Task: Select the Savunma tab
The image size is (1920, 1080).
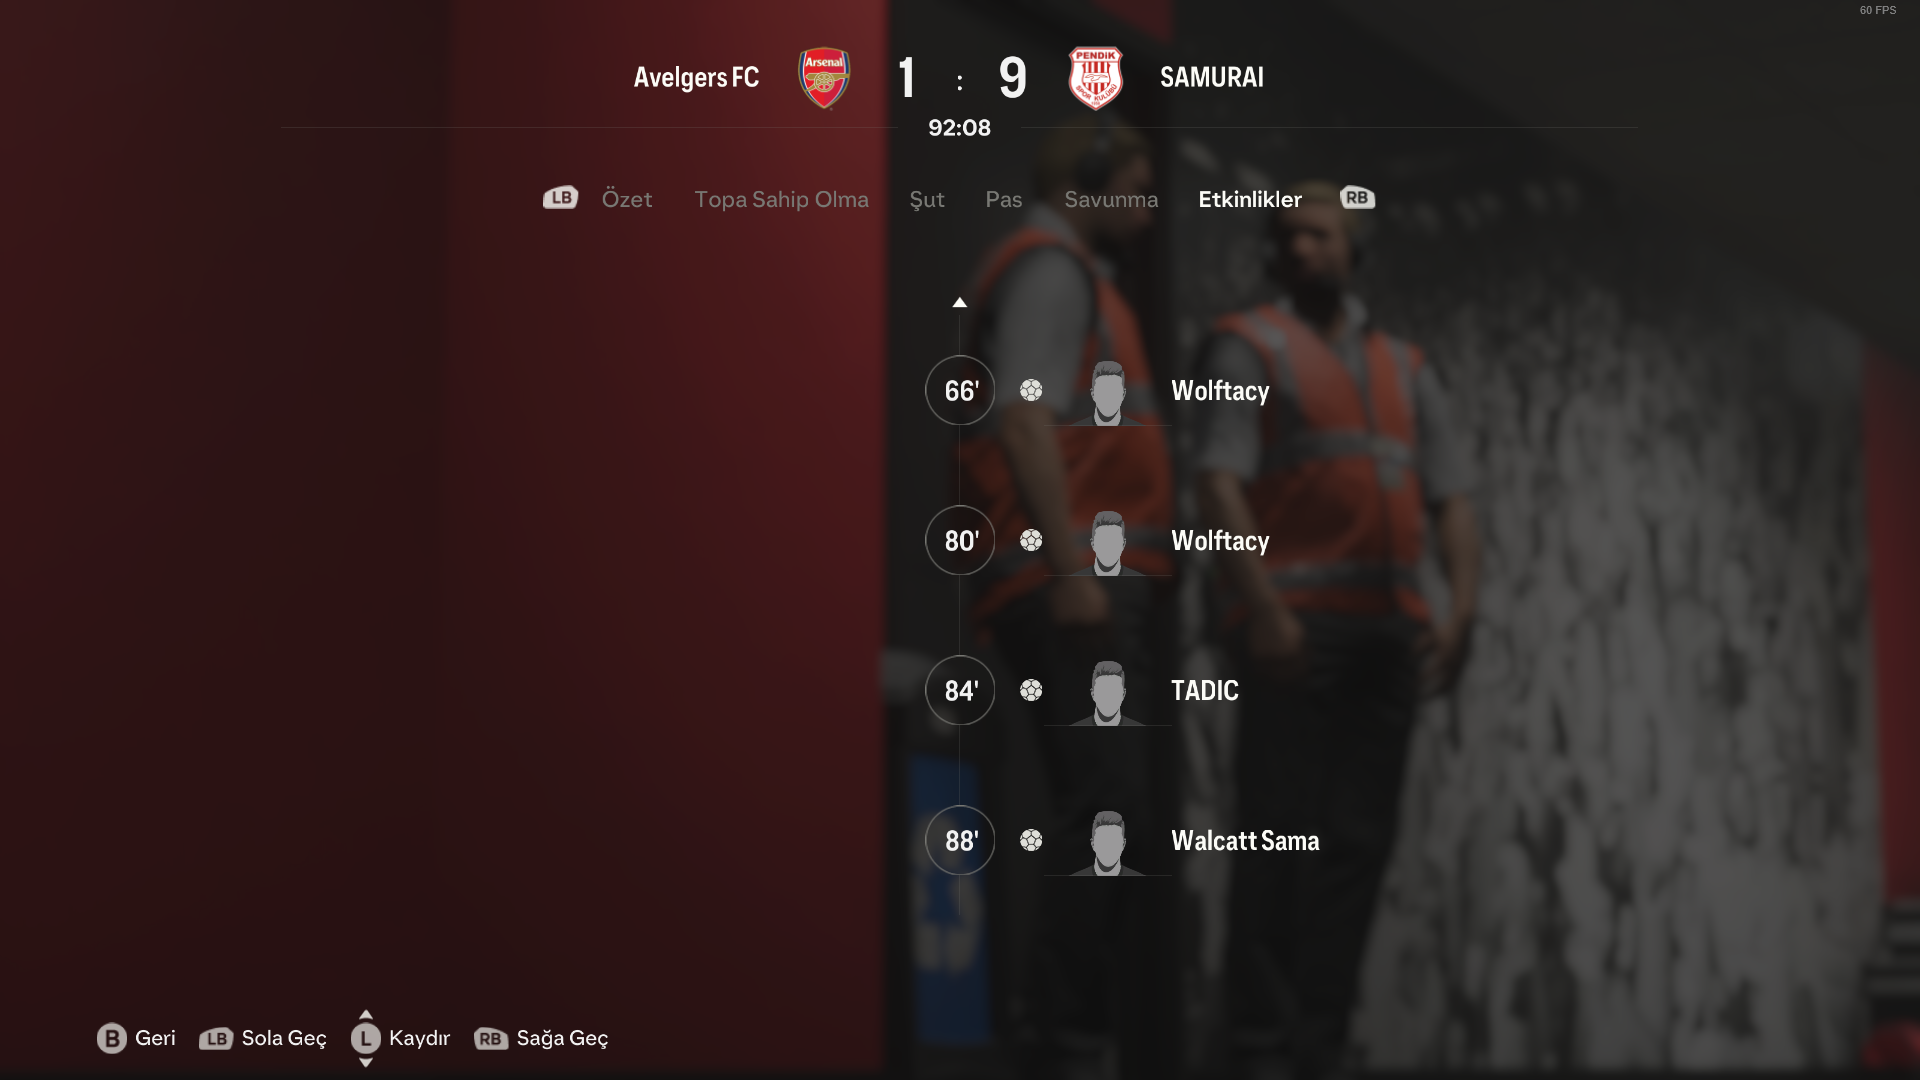Action: point(1111,199)
